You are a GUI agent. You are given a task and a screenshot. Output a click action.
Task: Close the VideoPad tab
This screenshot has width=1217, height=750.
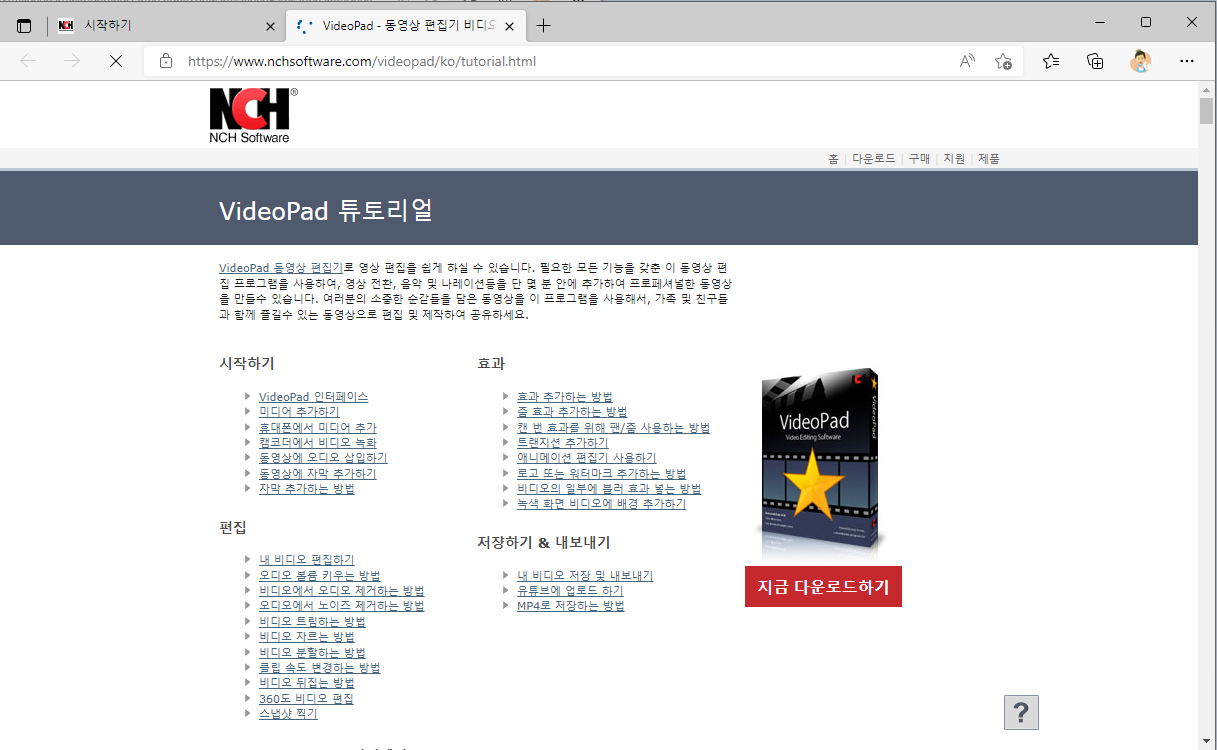[510, 26]
